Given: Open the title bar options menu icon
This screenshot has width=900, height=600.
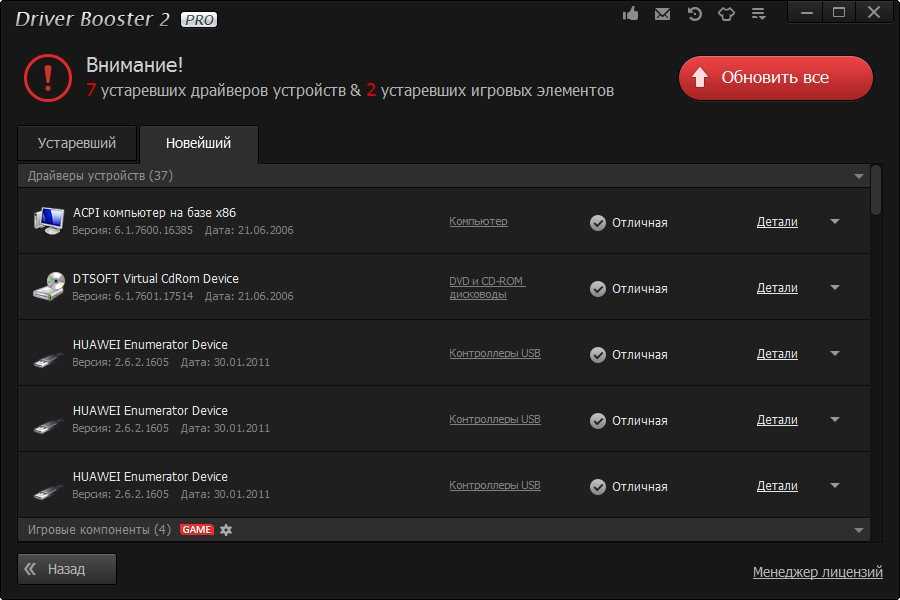Looking at the screenshot, I should 758,14.
